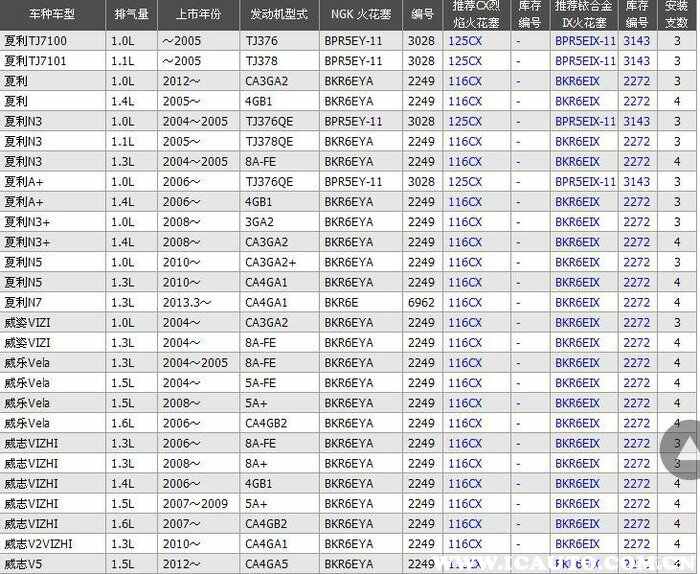This screenshot has width=700, height=574.
Task: Open the 116CX link in the 夏利N5 1.0L row
Action: point(465,262)
